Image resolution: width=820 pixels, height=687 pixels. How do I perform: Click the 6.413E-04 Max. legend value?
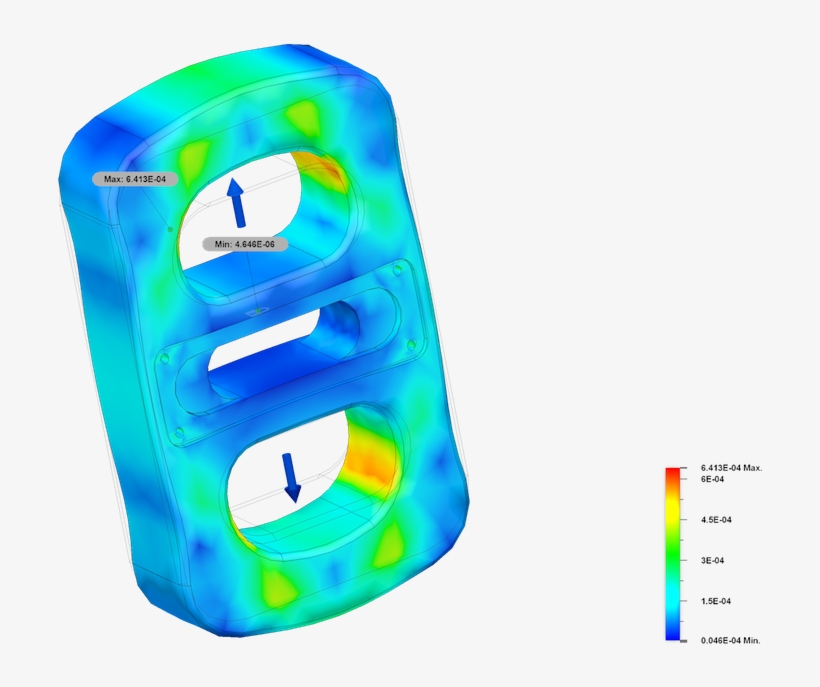[x=731, y=468]
